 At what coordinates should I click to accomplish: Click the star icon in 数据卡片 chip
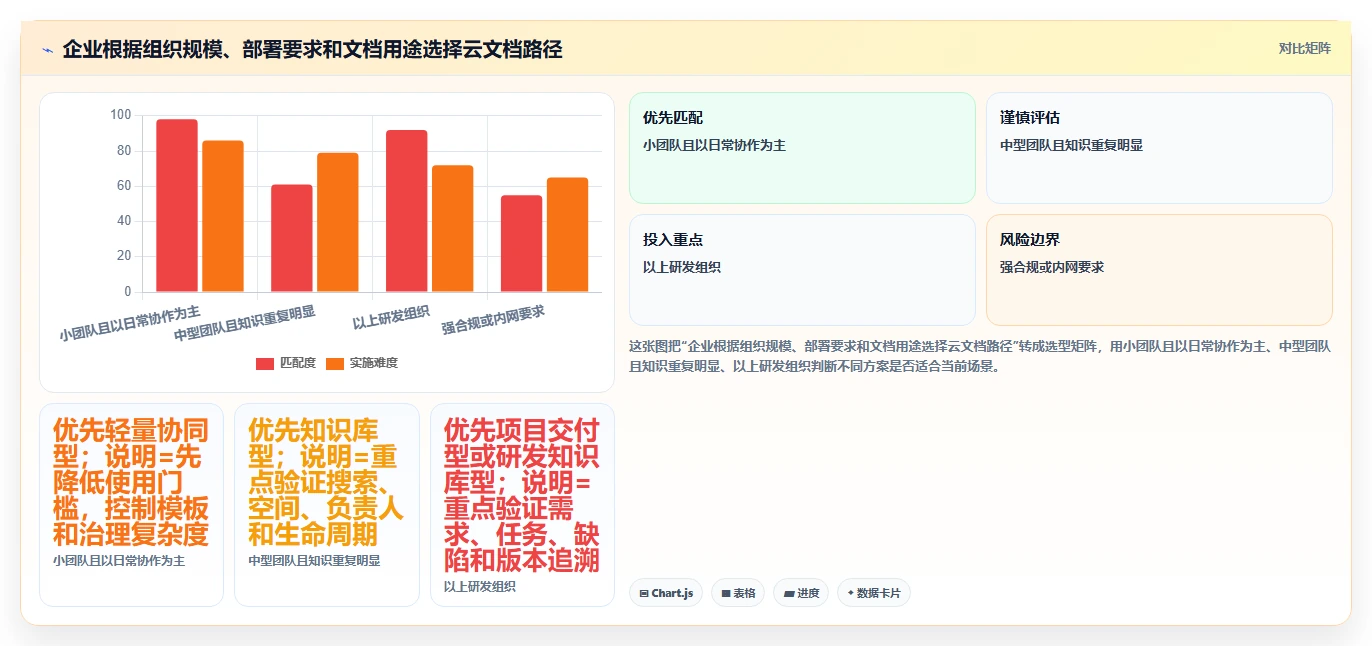point(850,594)
